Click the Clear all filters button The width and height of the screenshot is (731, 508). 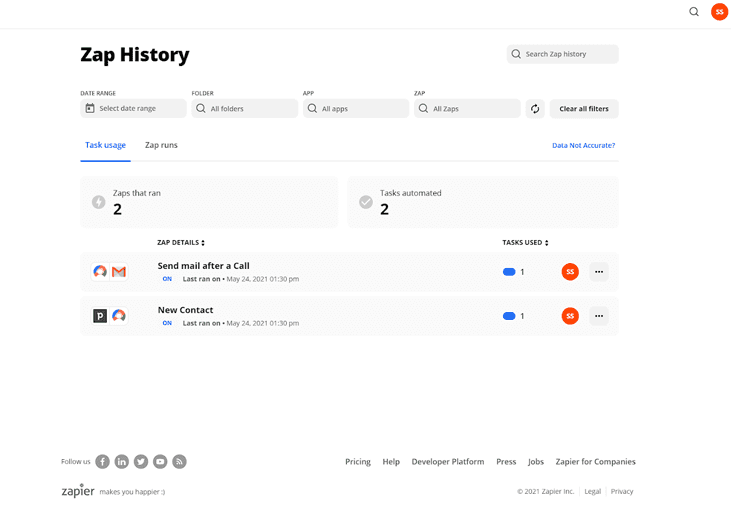pos(584,108)
